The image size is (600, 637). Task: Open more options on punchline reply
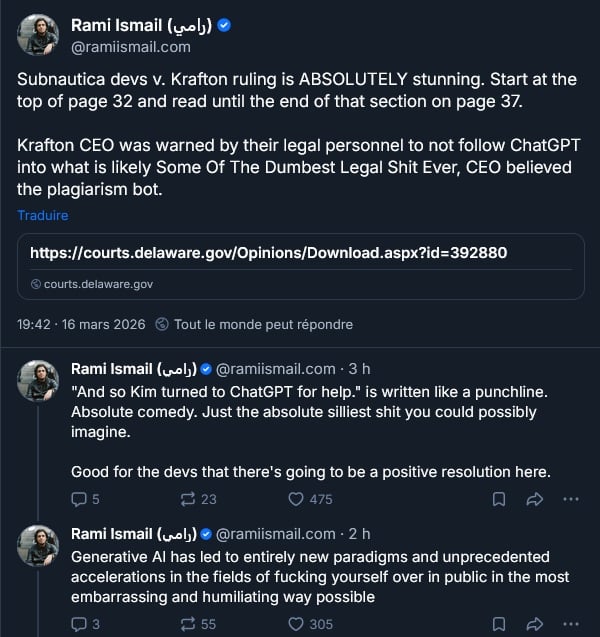[x=570, y=499]
